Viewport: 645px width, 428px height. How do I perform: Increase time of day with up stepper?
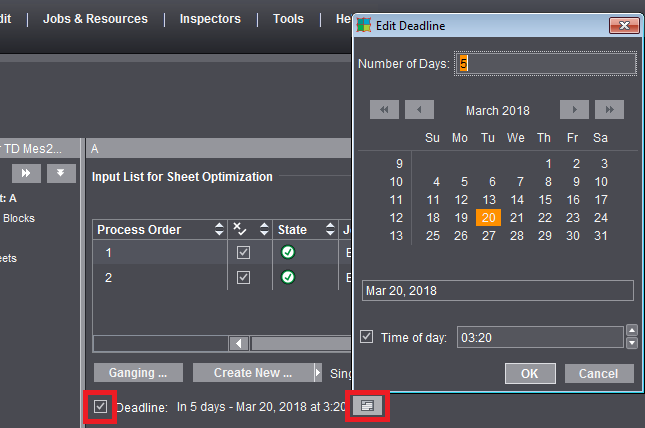click(x=631, y=331)
